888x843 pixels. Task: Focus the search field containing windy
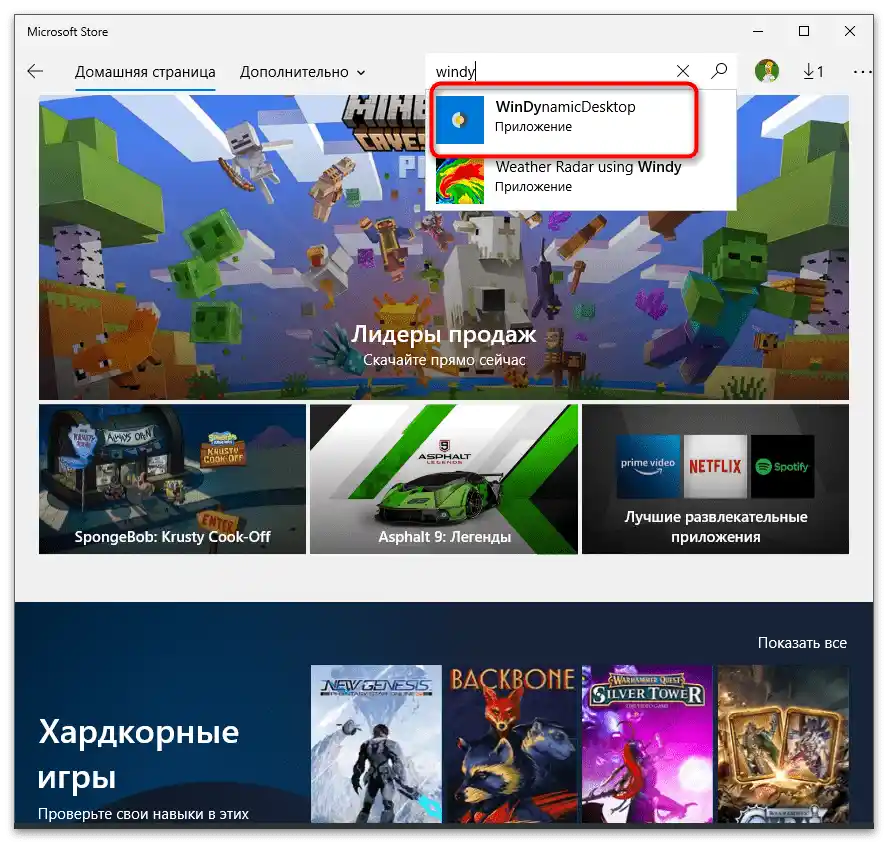coord(552,71)
